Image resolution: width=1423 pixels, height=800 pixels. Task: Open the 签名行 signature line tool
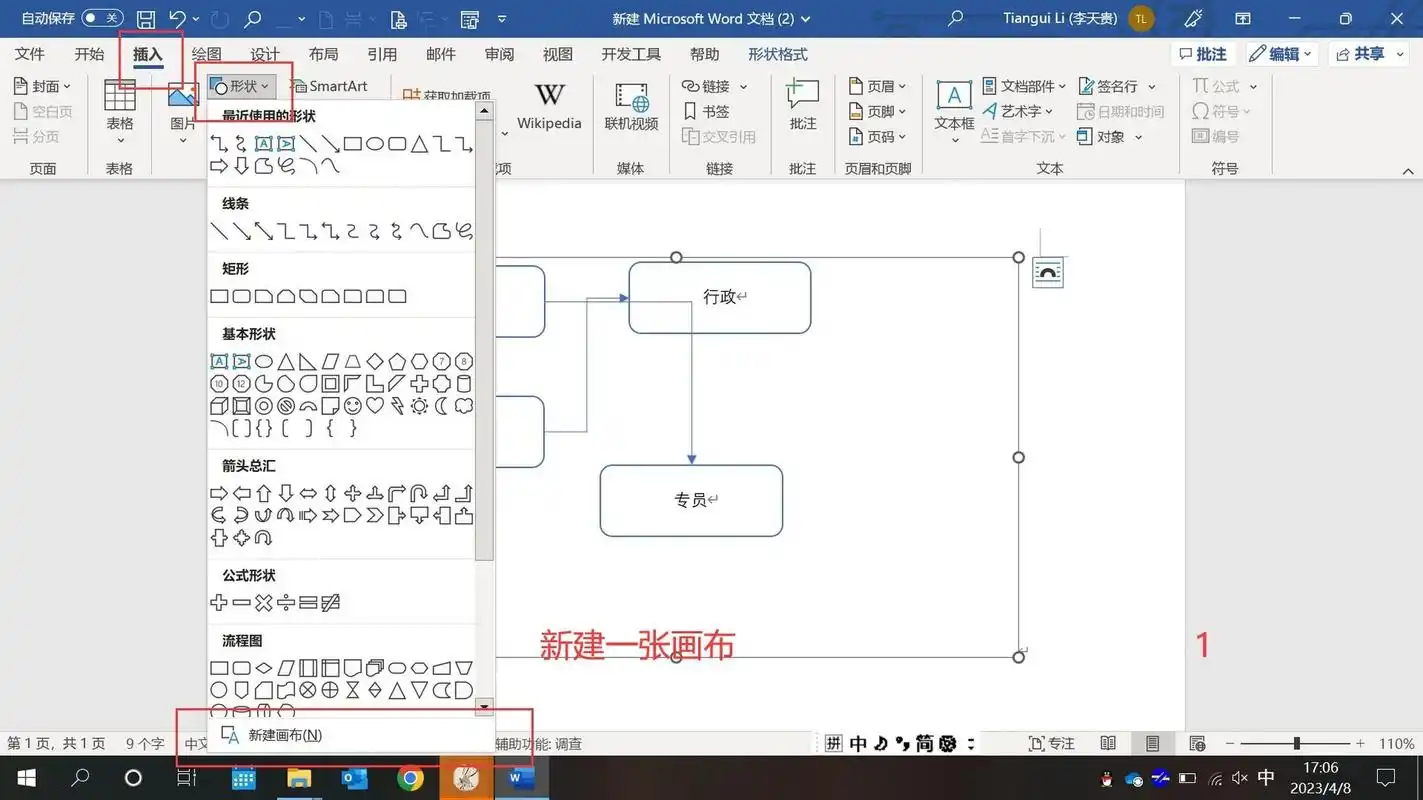coord(1111,86)
